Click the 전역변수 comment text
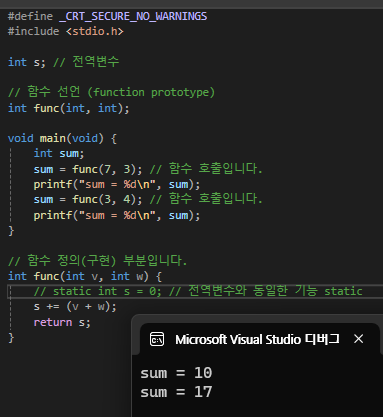The image size is (383, 417). coord(96,61)
